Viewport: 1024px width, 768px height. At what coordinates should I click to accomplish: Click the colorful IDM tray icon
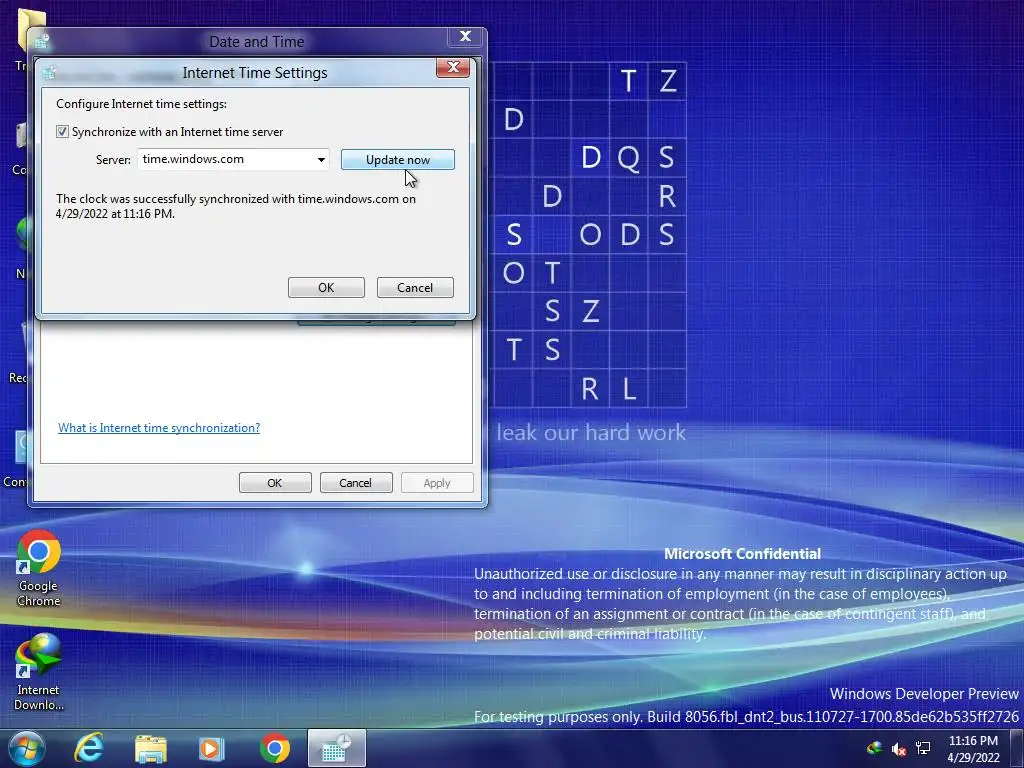pos(874,748)
